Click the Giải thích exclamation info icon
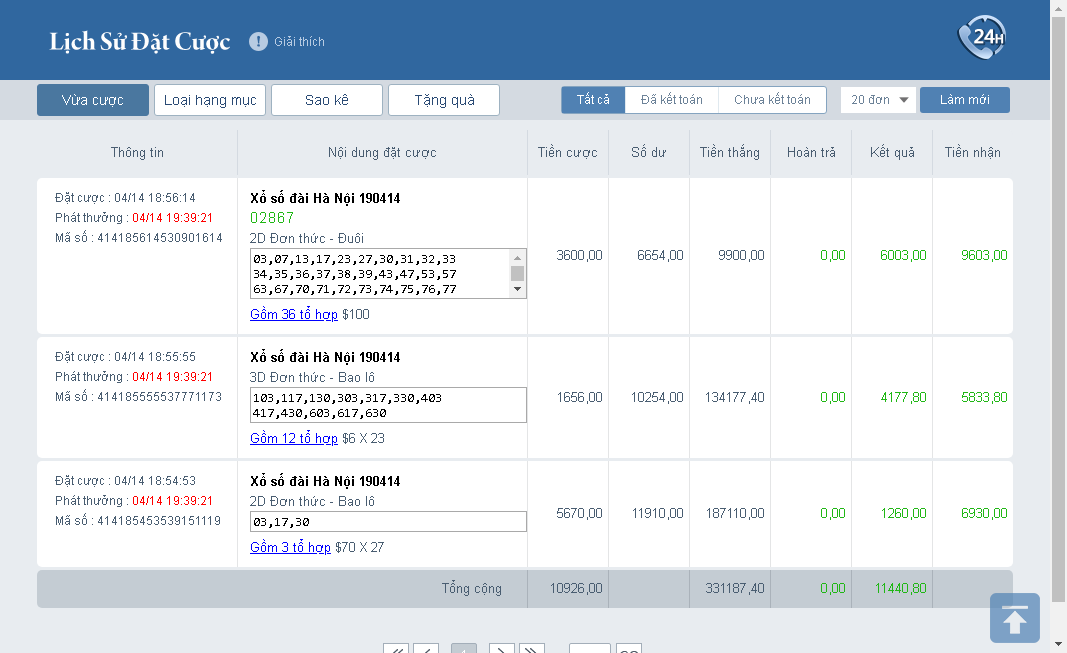The height and width of the screenshot is (653, 1067). pos(258,41)
